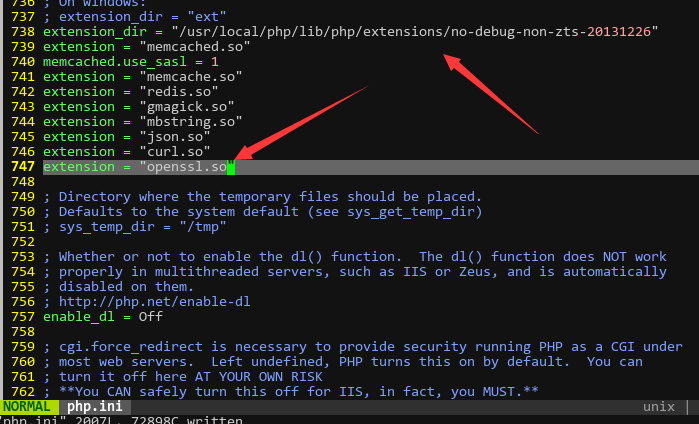Click the value 1 of memcached.use_sasl
Viewport: 699px width, 424px height.
click(x=215, y=61)
